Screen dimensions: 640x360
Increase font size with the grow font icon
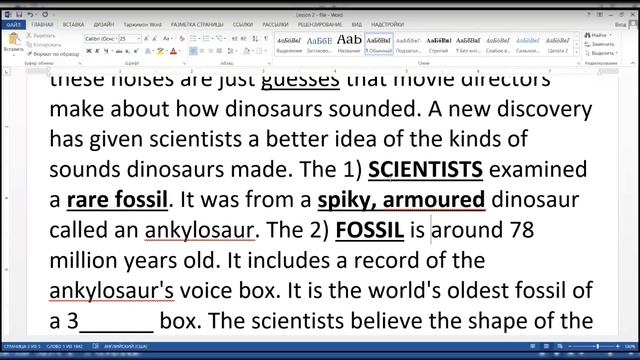(x=147, y=39)
